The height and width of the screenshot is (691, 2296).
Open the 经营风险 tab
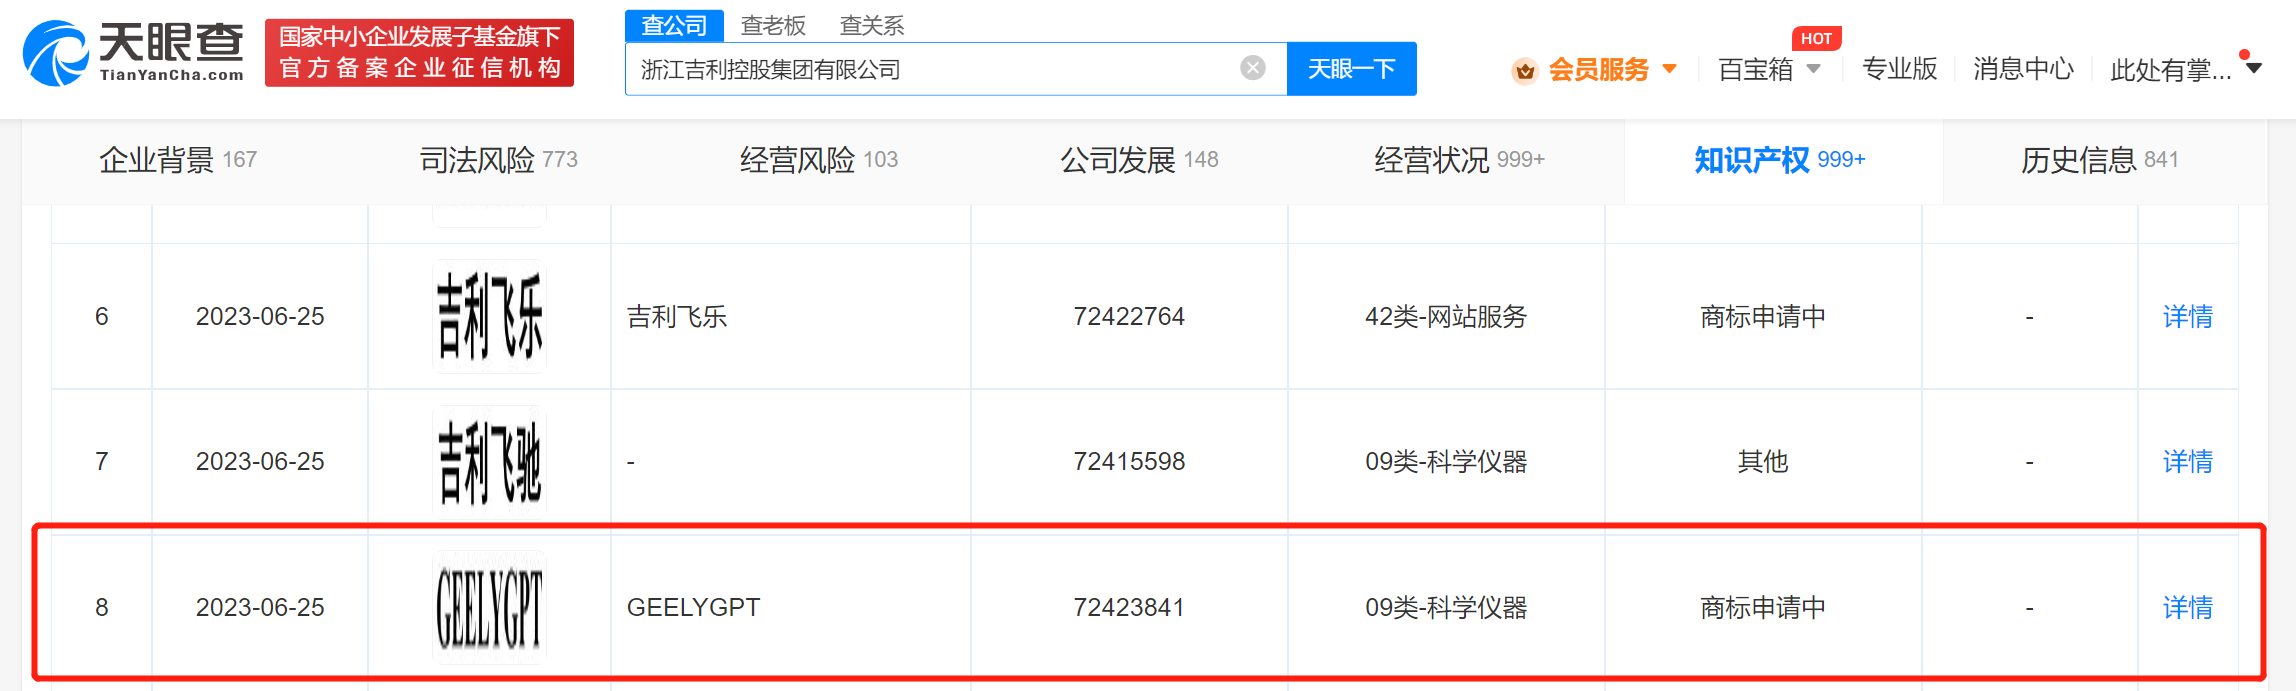click(818, 160)
